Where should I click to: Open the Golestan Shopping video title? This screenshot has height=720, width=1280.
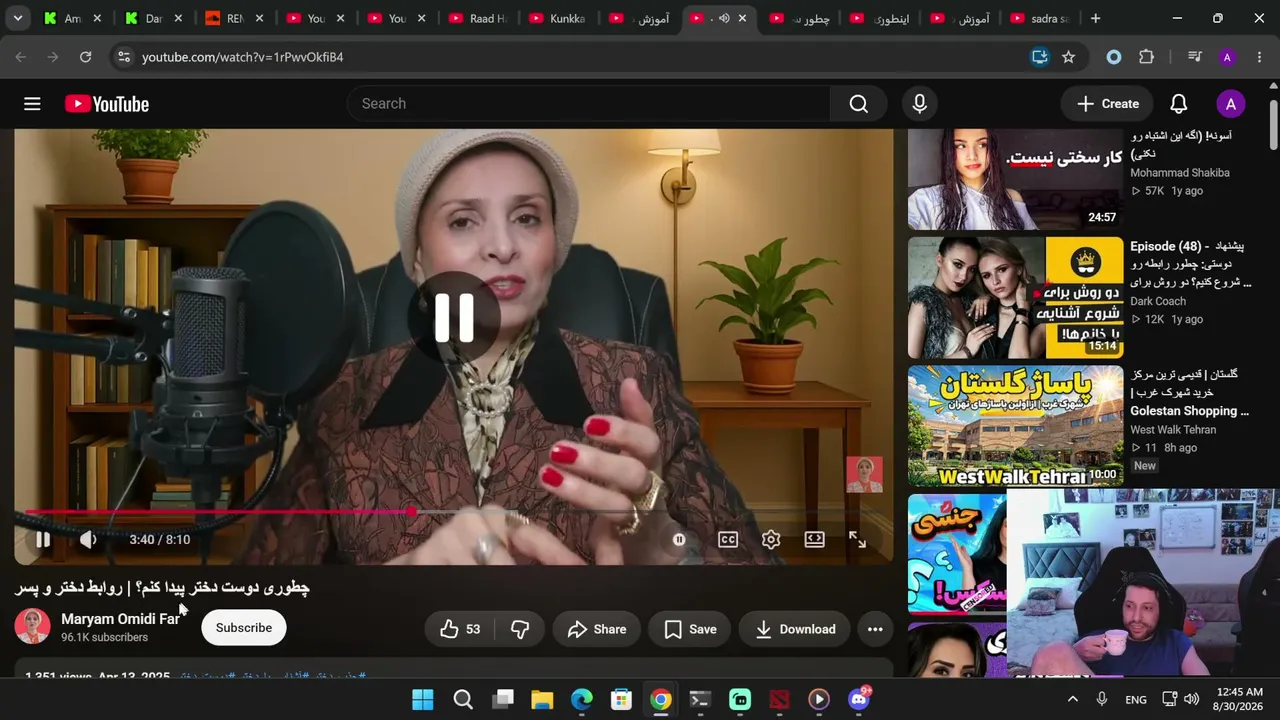[x=1190, y=393]
